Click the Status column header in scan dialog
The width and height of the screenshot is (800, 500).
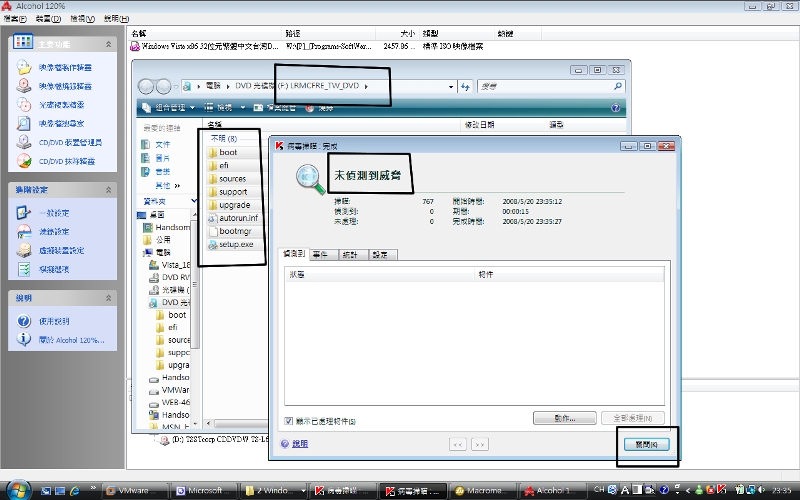click(x=379, y=274)
